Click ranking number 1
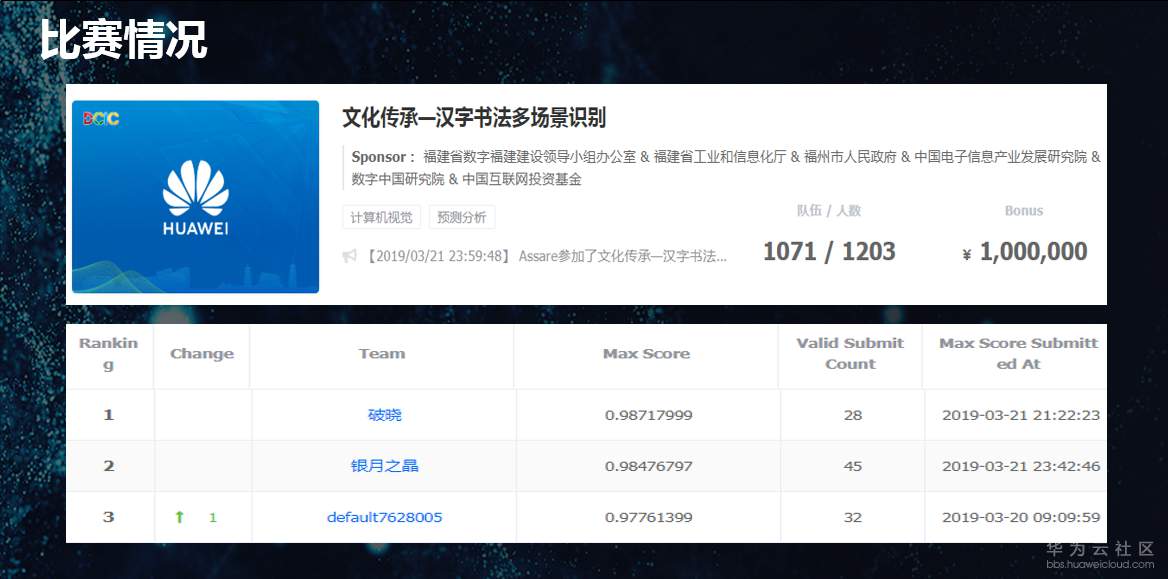The height and width of the screenshot is (579, 1168). (x=109, y=415)
